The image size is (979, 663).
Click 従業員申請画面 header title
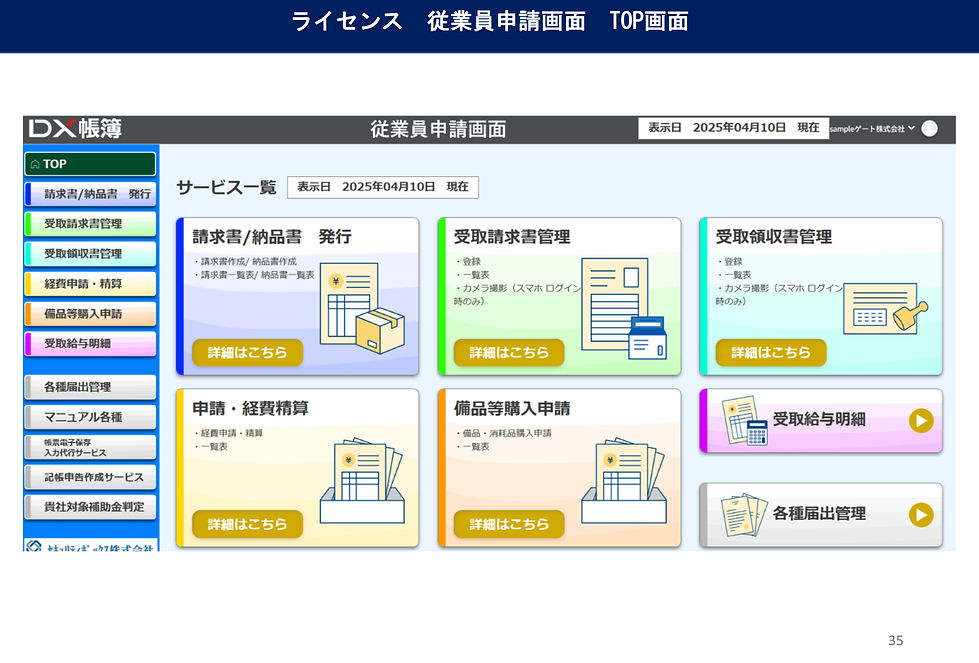tap(438, 129)
